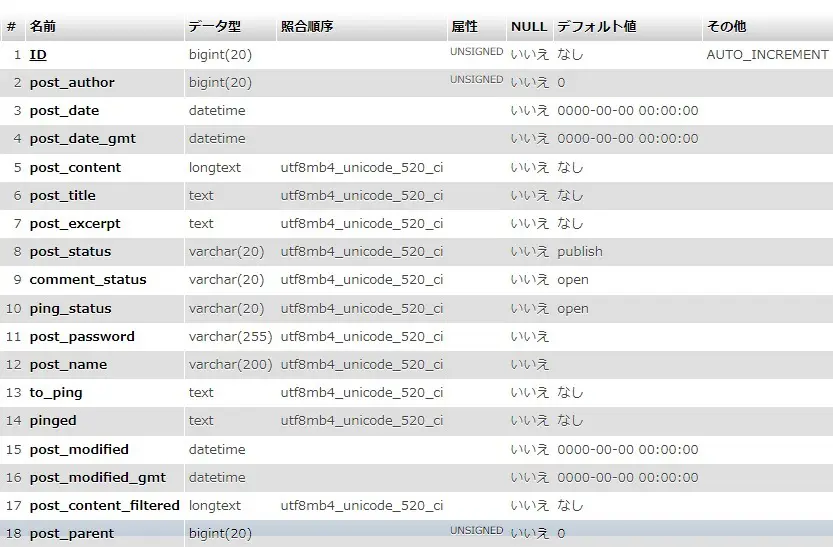
Task: Click the データ型 column header
Action: pos(214,26)
